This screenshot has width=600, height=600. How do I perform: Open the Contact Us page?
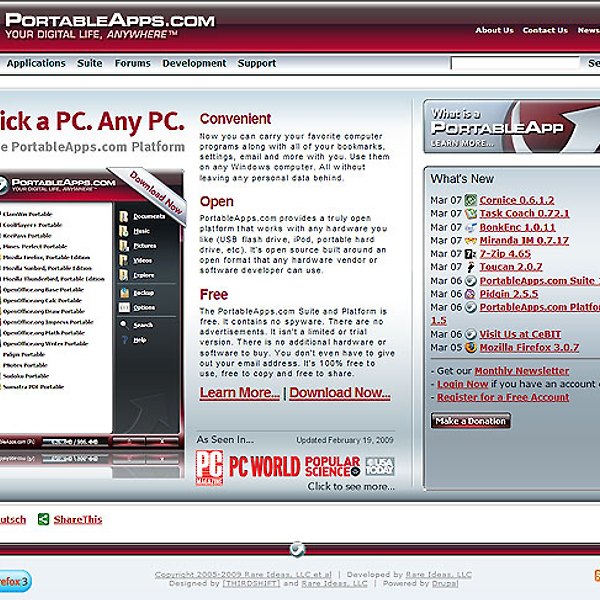tap(545, 30)
